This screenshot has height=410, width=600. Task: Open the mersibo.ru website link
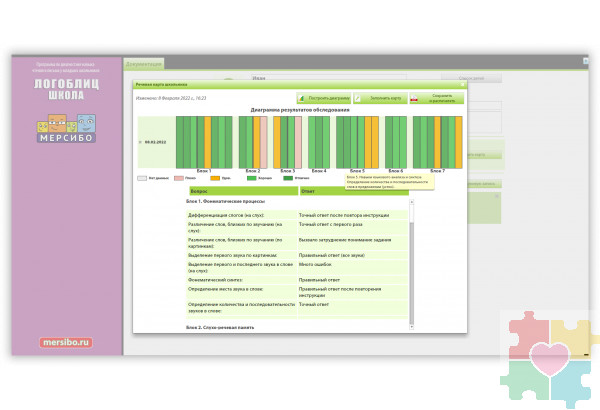67,342
